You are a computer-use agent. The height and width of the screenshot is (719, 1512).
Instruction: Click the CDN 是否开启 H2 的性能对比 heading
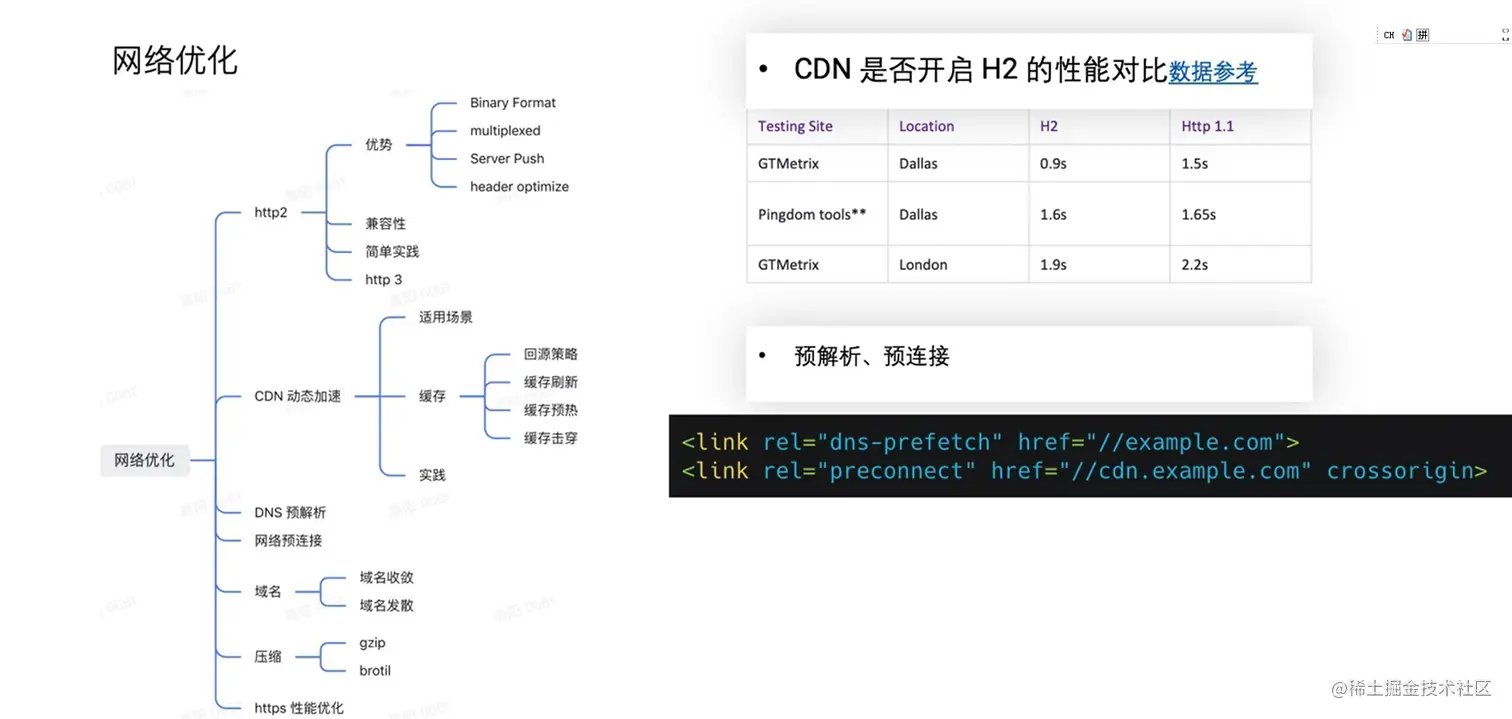tap(980, 70)
